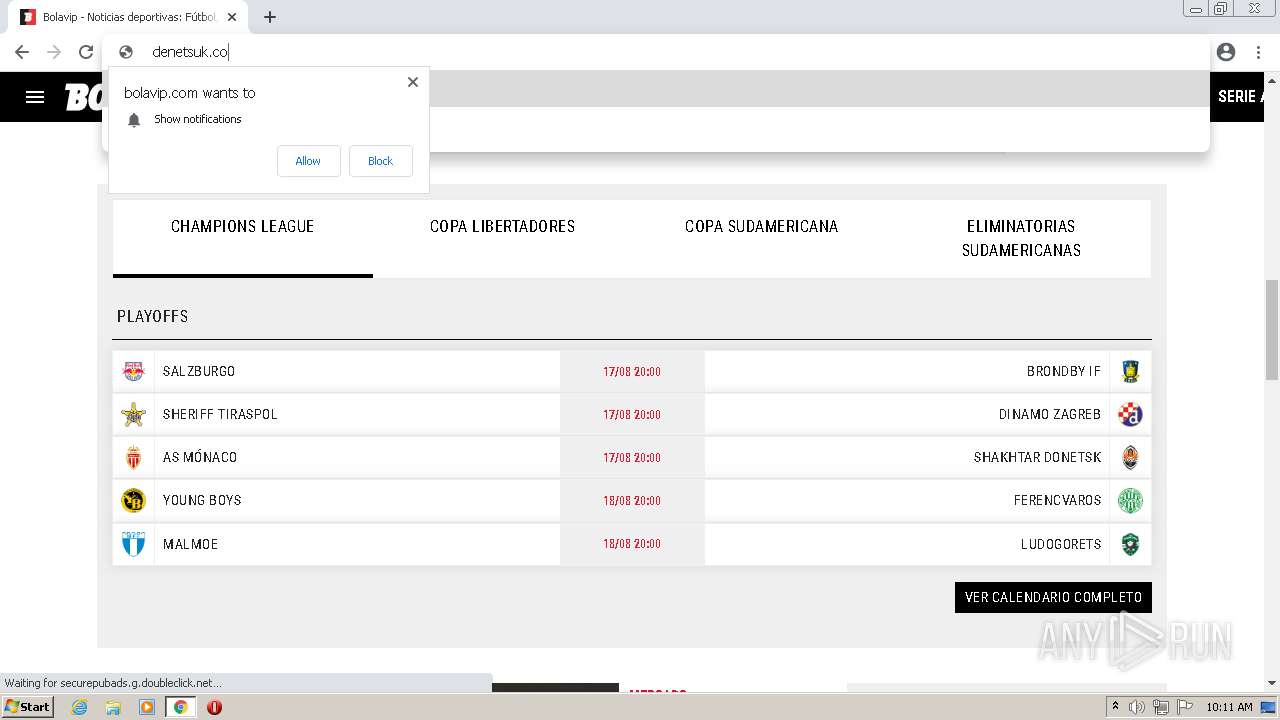Open Ver Calendario Completo button
Image resolution: width=1280 pixels, height=720 pixels.
click(x=1053, y=597)
